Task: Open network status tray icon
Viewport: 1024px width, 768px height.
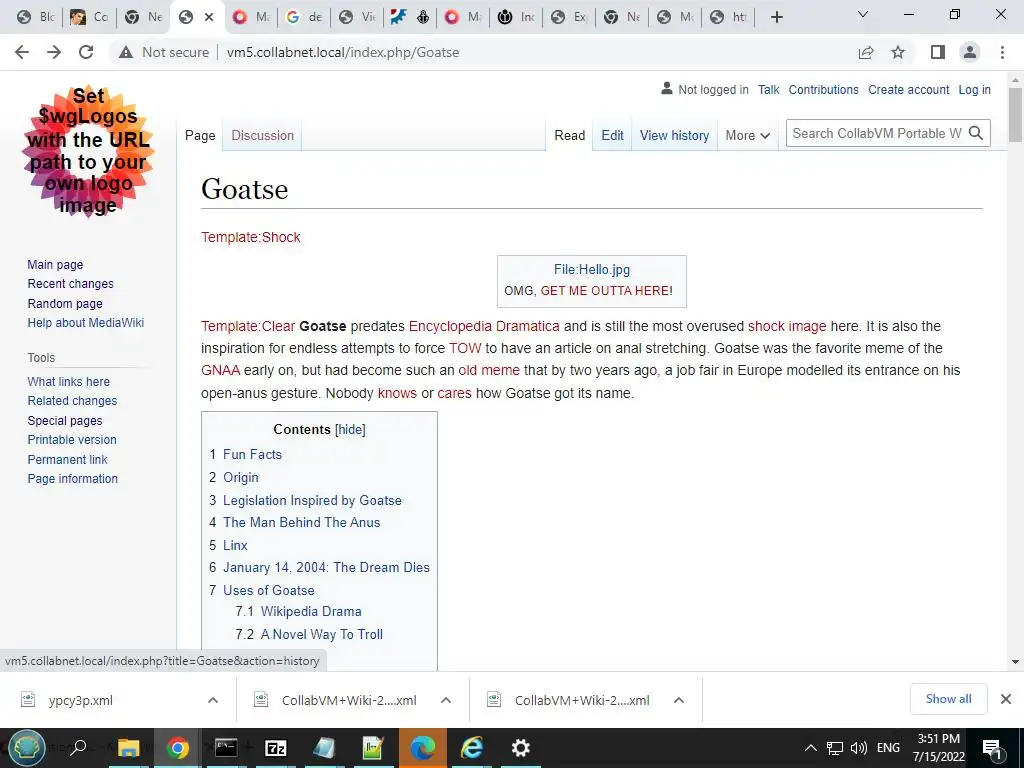Action: click(835, 748)
